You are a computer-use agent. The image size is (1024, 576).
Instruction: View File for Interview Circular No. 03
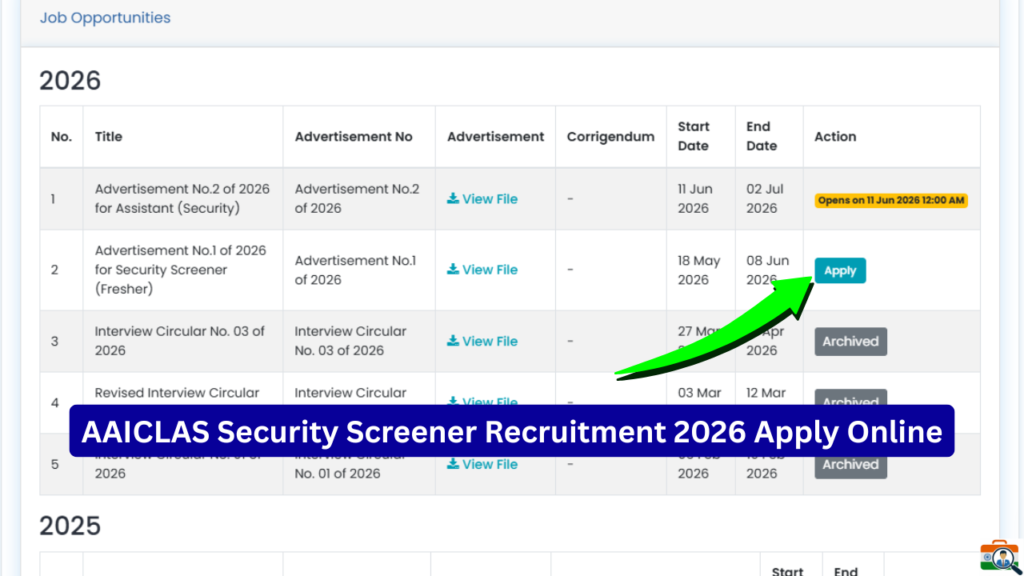pos(482,341)
